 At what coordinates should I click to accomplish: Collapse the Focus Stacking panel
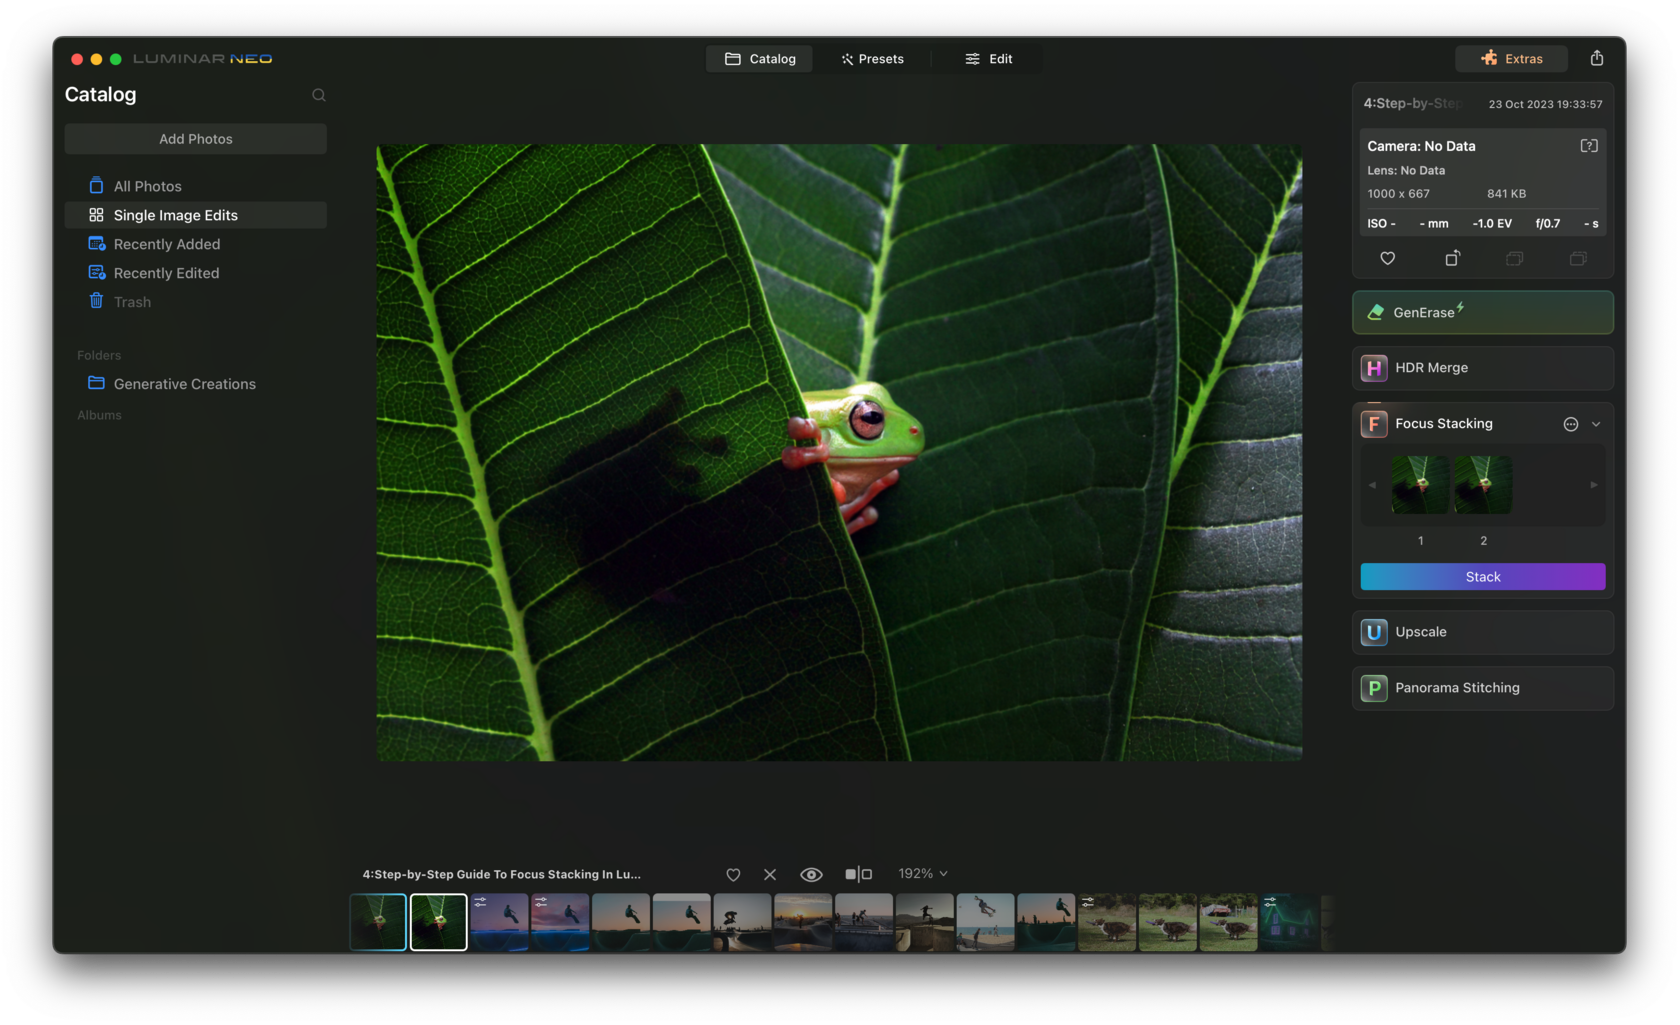[1596, 423]
